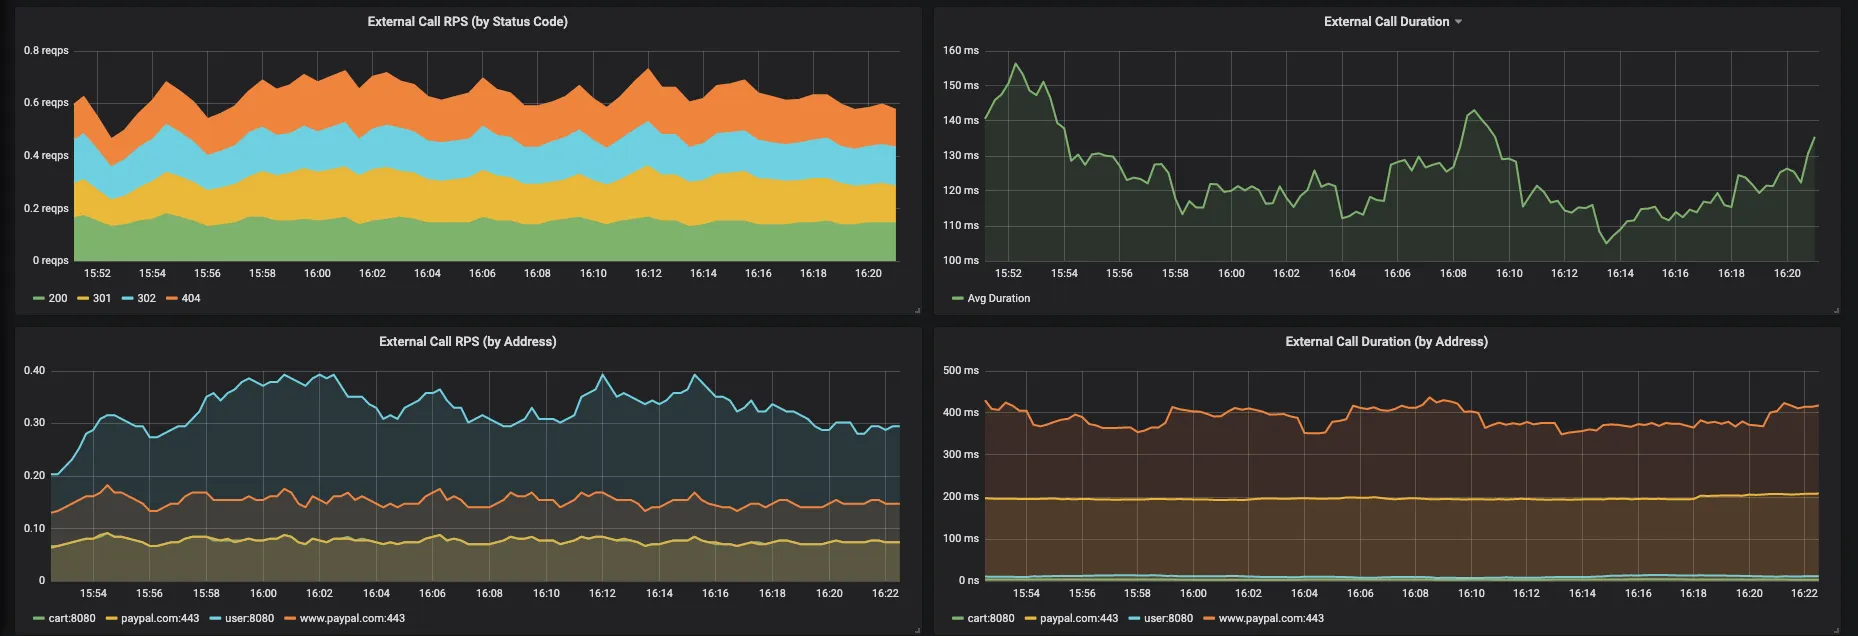The image size is (1858, 636).
Task: Toggle cart:8080 in Duration by Address legend
Action: click(x=991, y=618)
